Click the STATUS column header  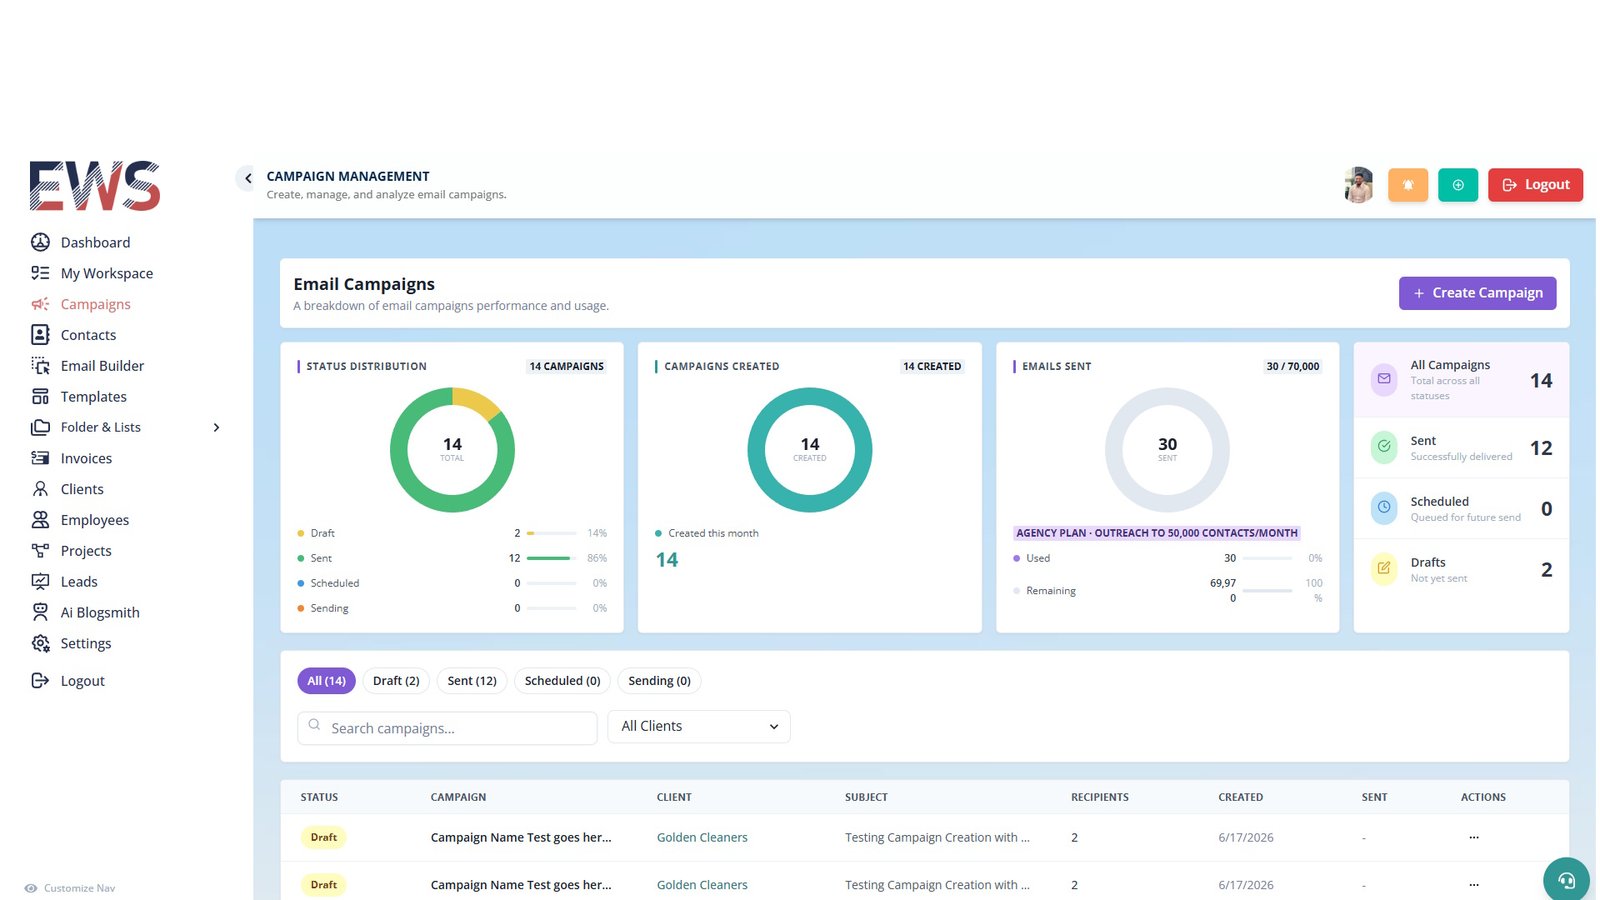319,797
